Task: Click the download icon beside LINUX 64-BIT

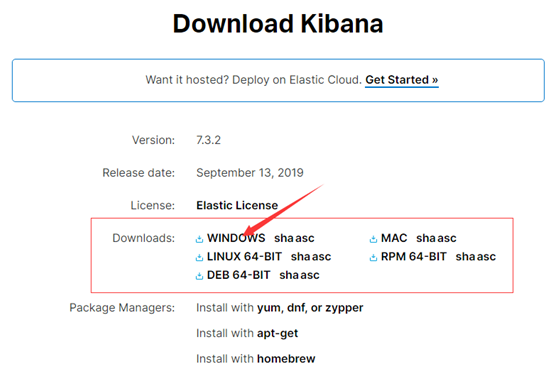Action: coord(199,258)
